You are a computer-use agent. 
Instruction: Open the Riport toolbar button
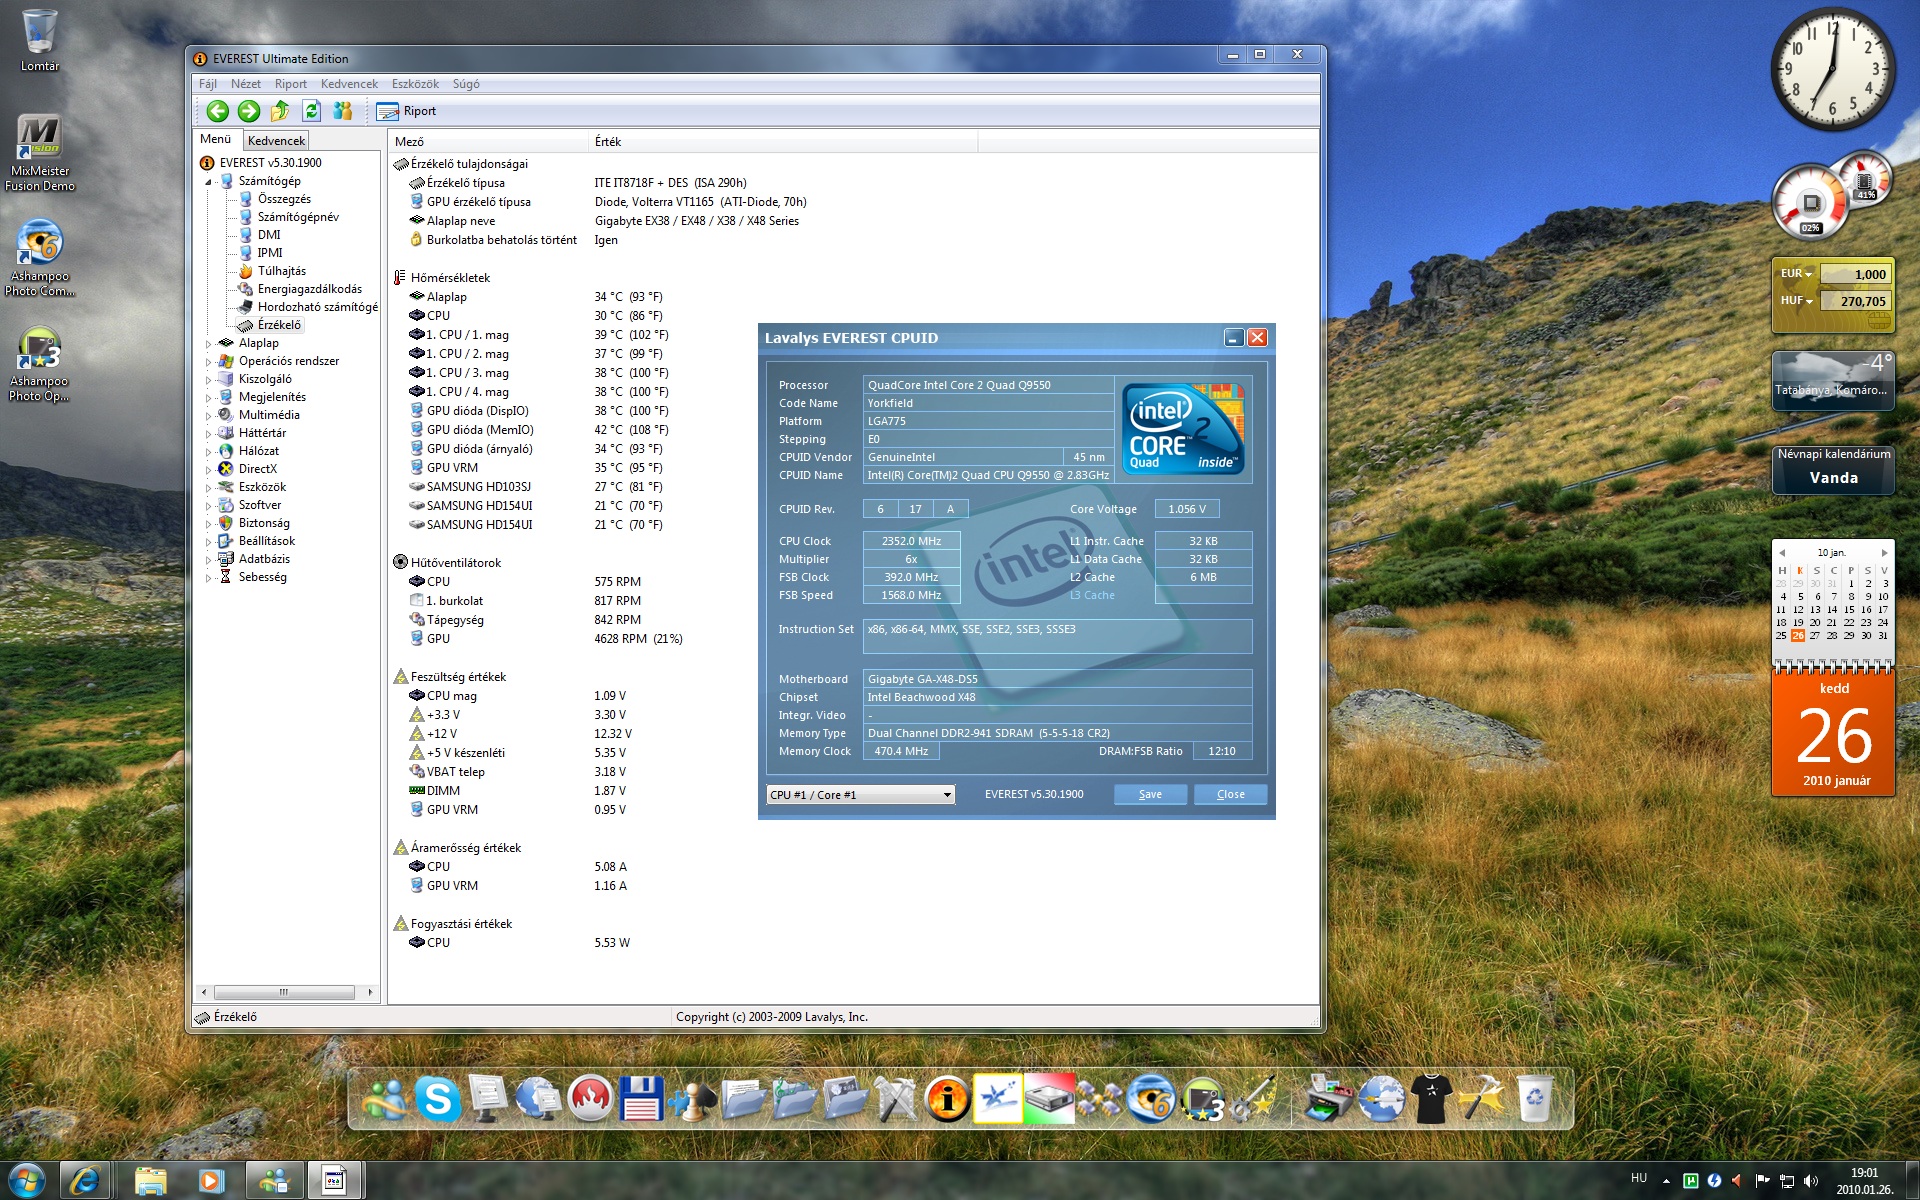point(406,111)
